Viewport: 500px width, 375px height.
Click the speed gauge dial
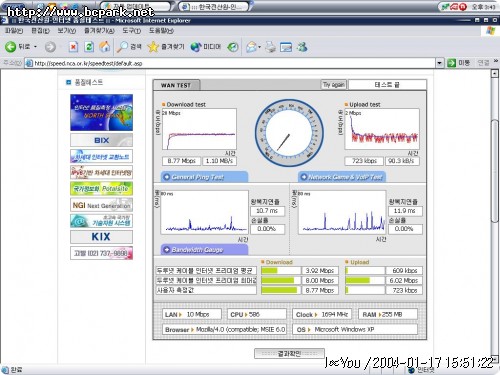coord(289,133)
